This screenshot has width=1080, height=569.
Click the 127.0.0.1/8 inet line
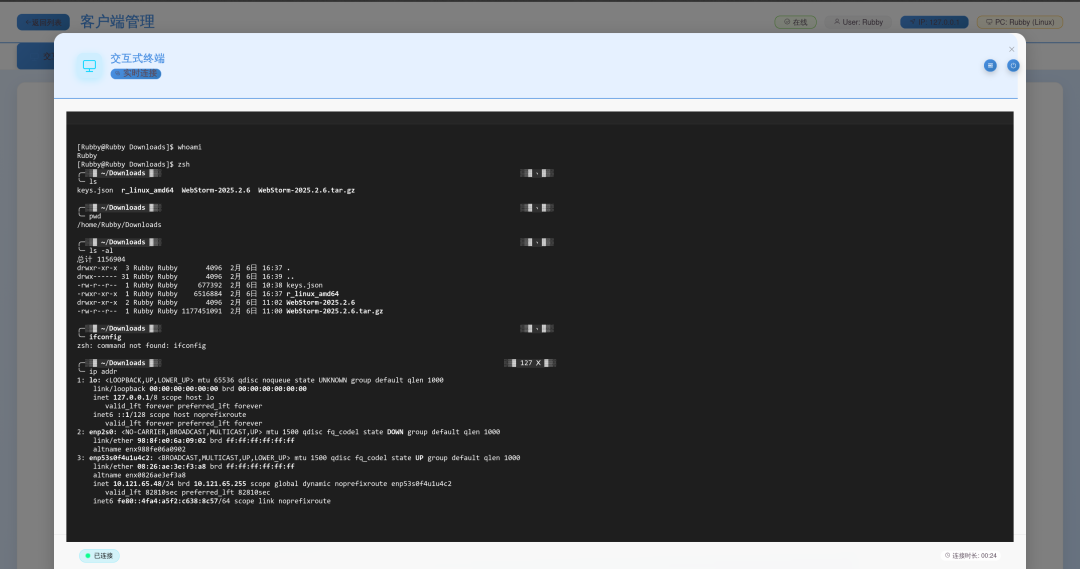[154, 397]
